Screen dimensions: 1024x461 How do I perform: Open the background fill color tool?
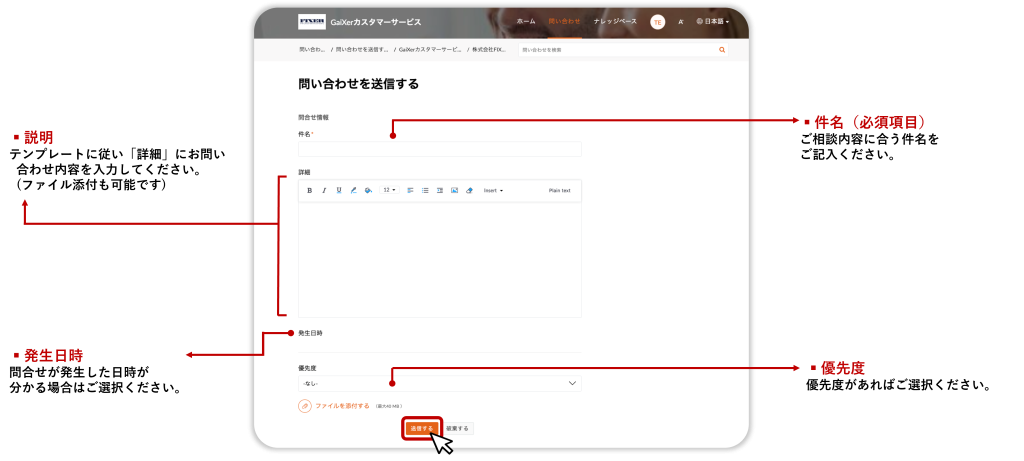point(368,190)
